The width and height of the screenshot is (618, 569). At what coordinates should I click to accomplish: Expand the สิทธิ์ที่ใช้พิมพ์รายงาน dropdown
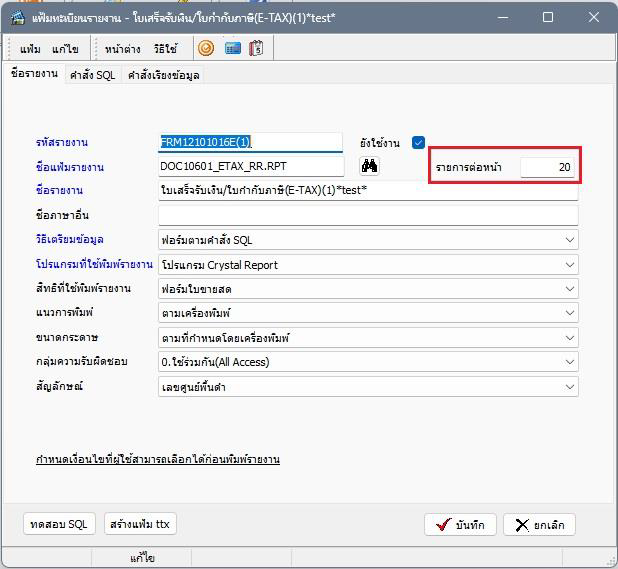pos(569,289)
